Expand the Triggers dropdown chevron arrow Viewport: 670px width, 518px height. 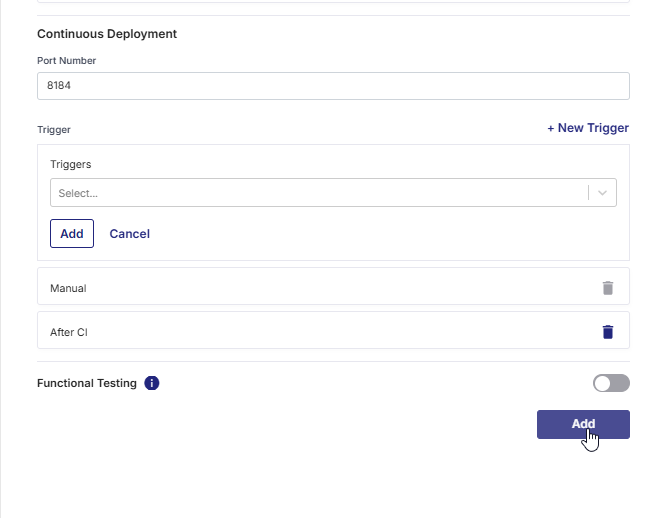coord(603,193)
